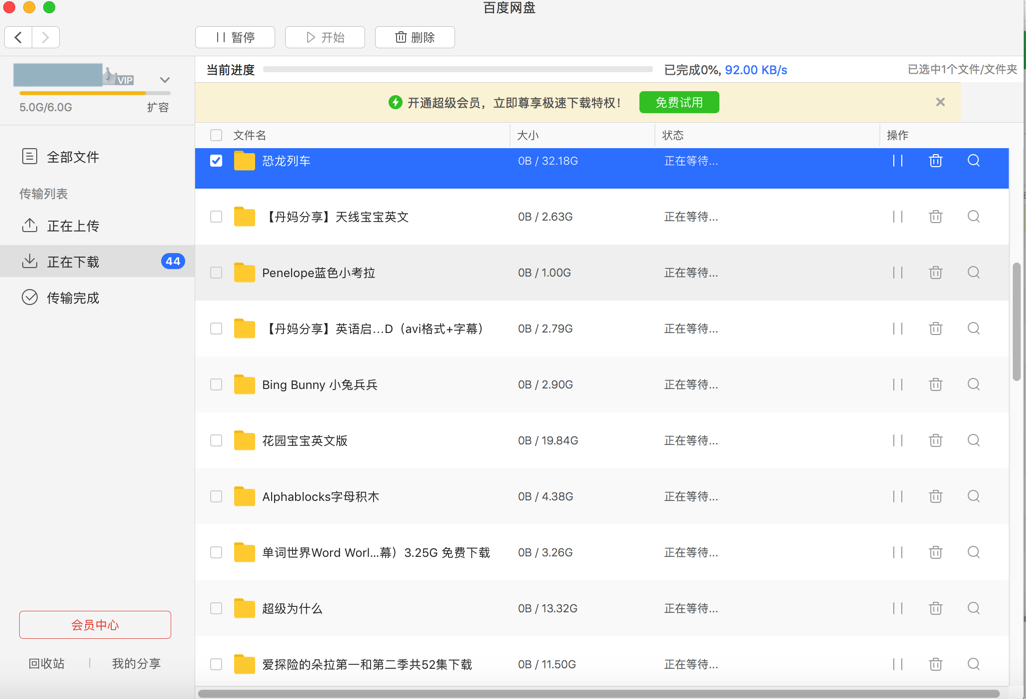Open 会员中心
The image size is (1026, 699).
(95, 625)
